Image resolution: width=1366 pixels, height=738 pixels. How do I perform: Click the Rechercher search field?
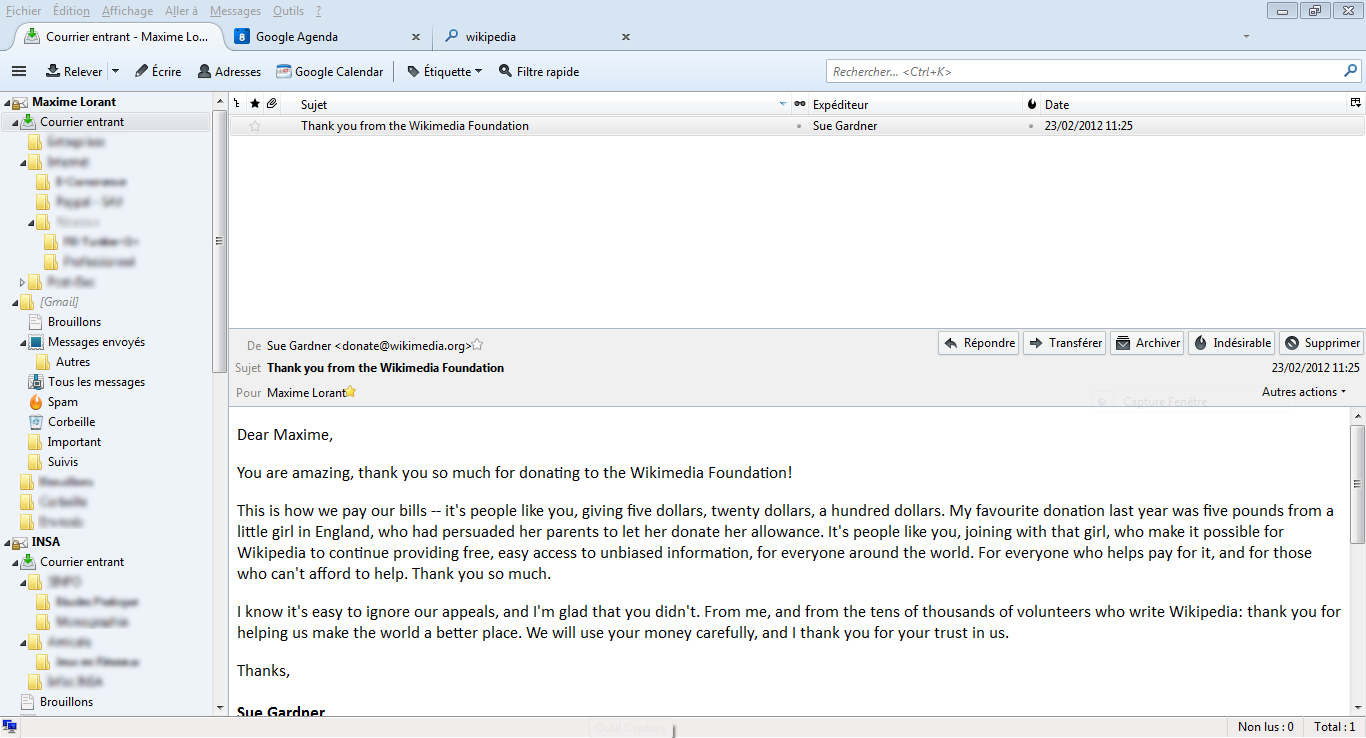[1085, 72]
